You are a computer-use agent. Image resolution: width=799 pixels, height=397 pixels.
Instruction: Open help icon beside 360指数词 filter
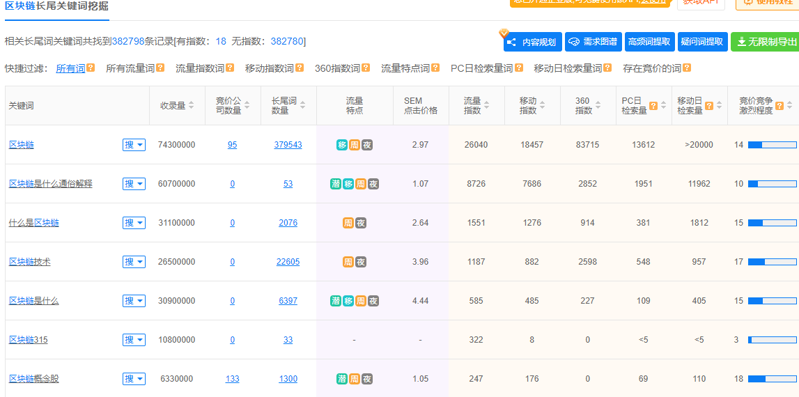[x=366, y=68]
